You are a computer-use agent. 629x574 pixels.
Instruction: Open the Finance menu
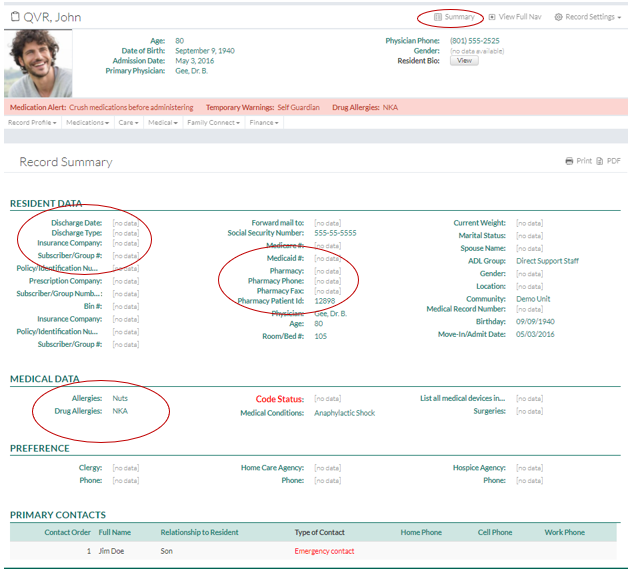(x=264, y=123)
